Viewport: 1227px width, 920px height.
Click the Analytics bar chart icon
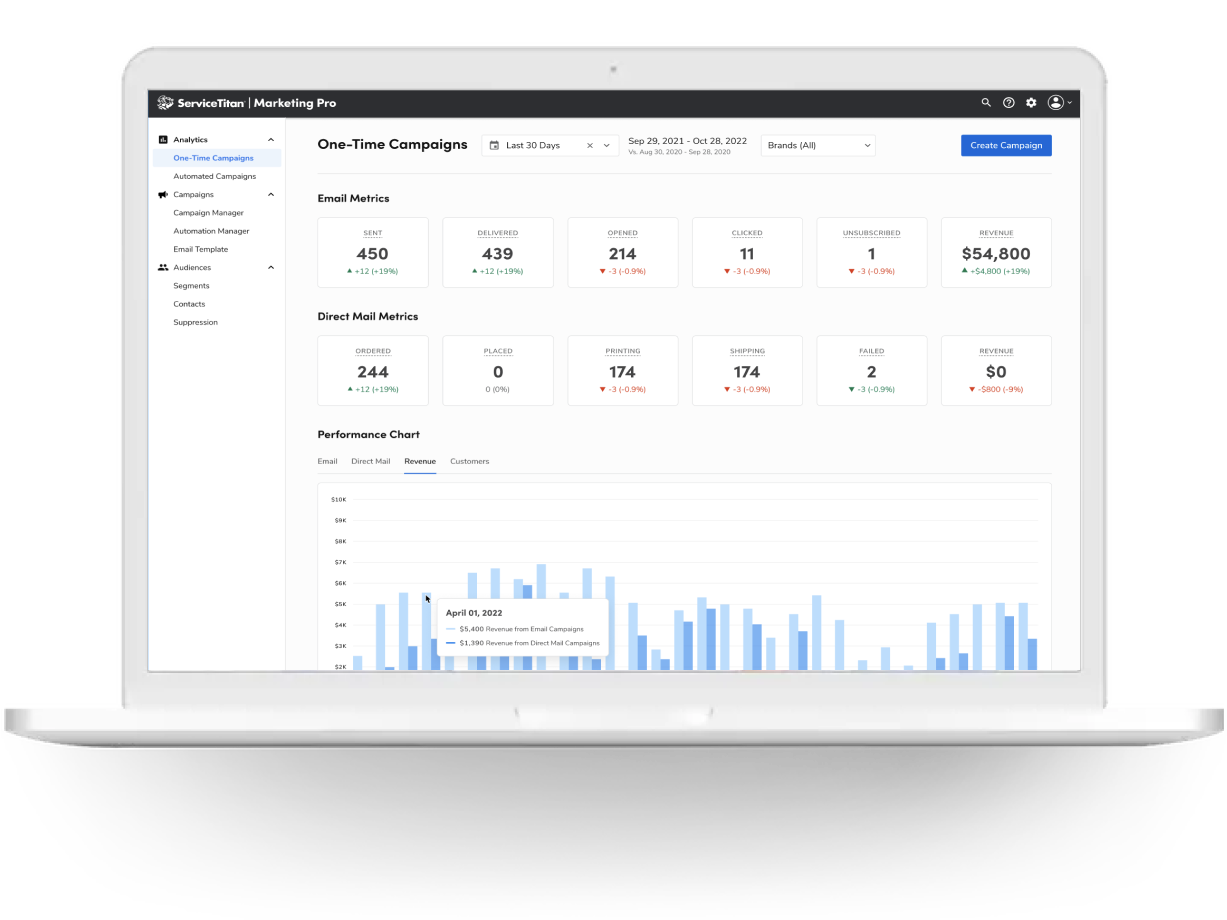[163, 140]
